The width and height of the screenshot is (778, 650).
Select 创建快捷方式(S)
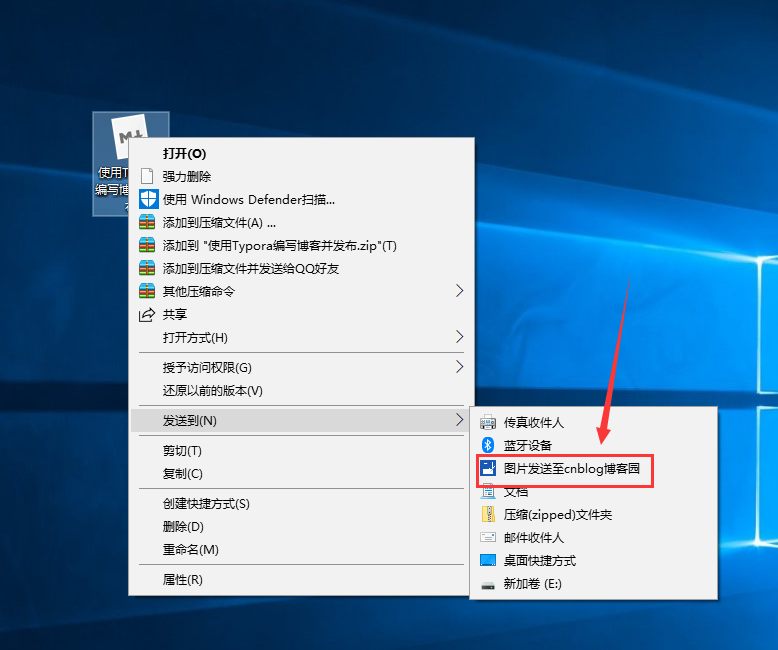301,504
